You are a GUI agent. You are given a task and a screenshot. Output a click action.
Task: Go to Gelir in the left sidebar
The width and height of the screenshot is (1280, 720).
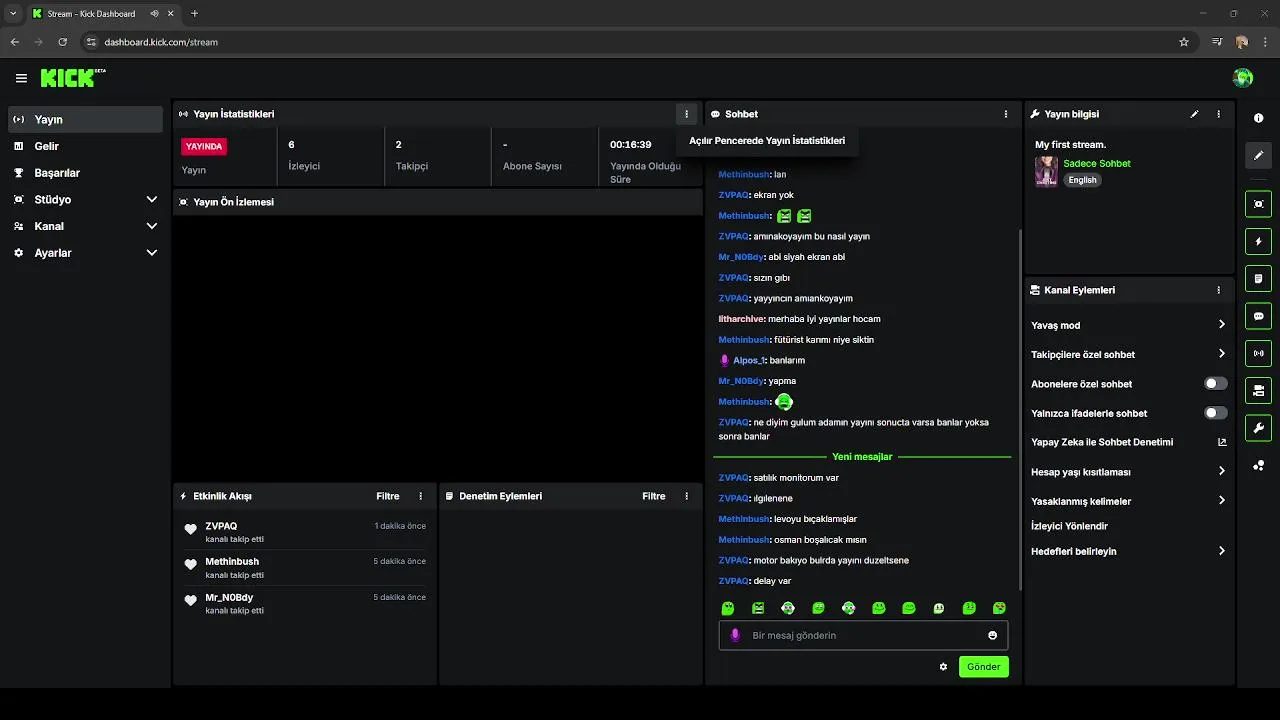(85, 146)
